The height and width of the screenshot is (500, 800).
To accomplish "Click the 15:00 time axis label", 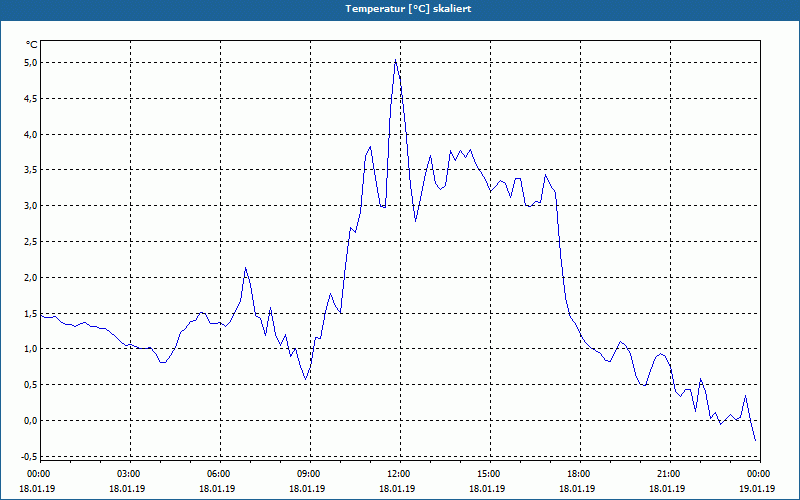I will pos(490,474).
